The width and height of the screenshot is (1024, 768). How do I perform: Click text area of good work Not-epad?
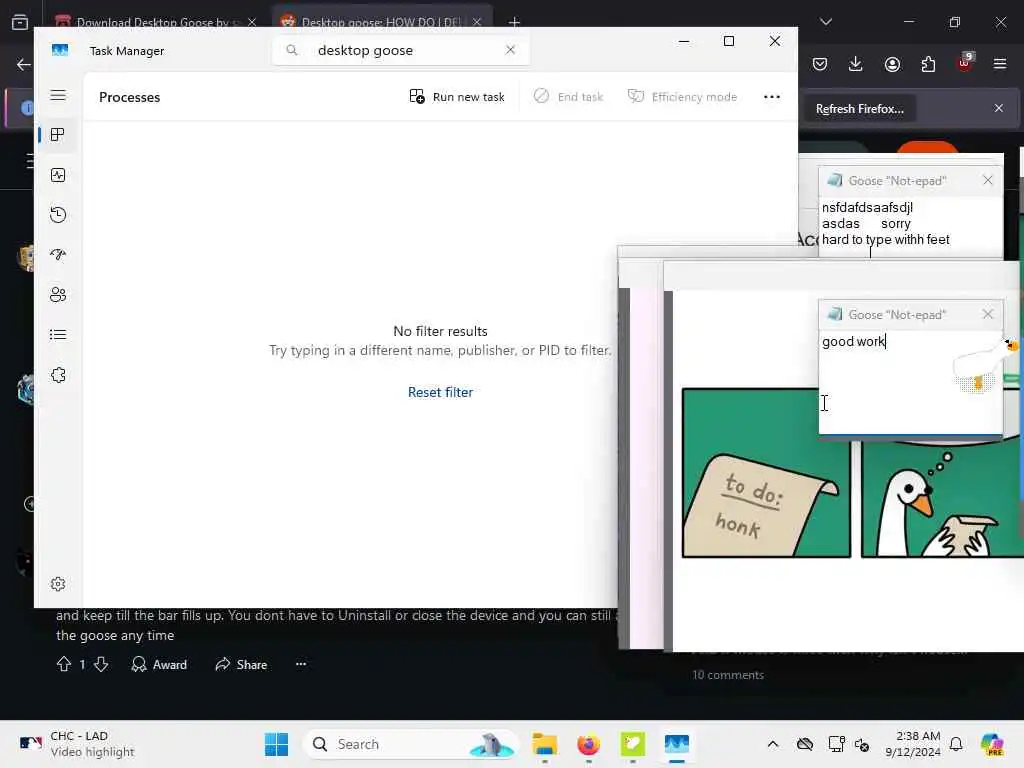point(910,382)
